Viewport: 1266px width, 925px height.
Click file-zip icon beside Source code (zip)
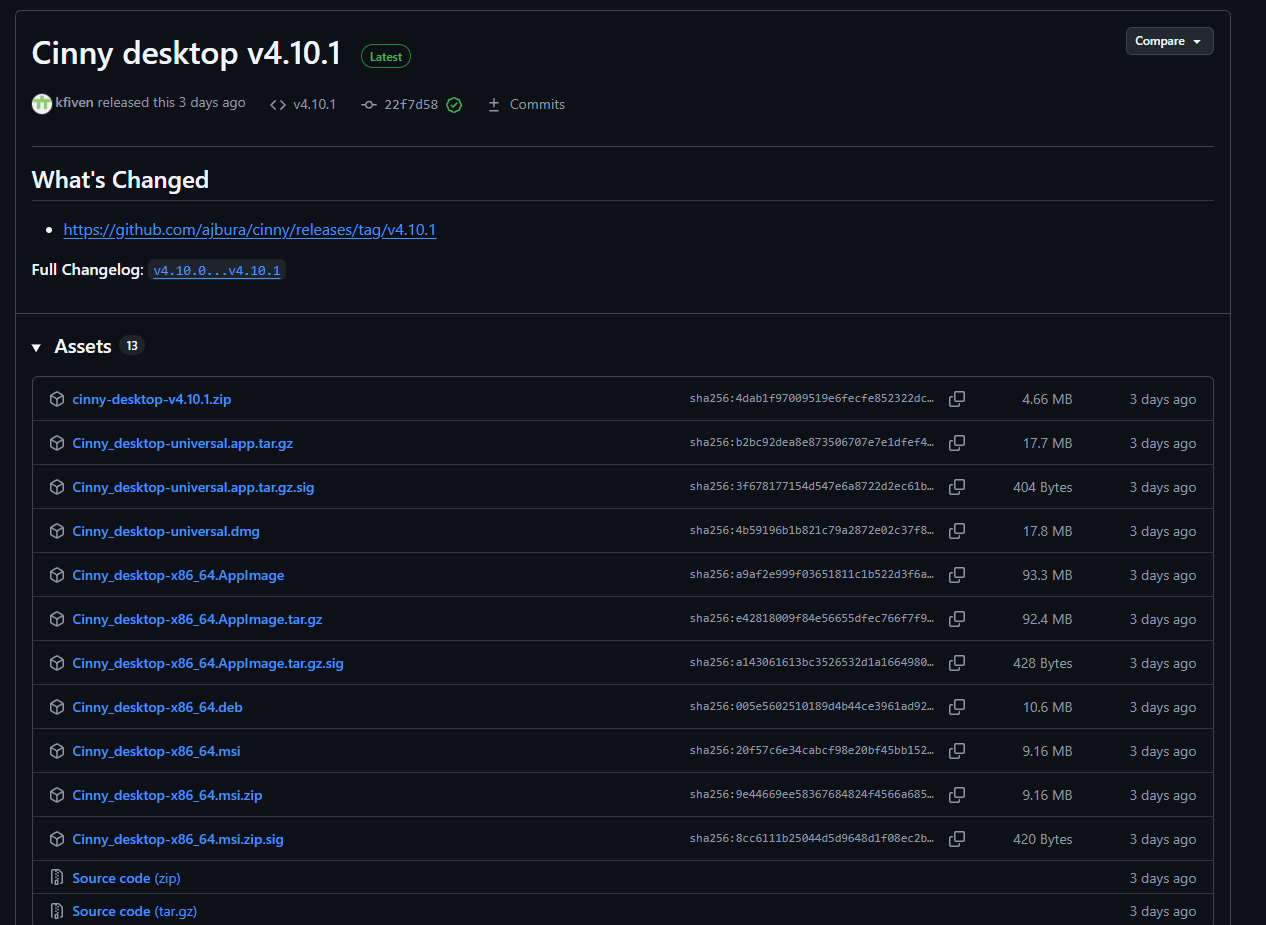pyautogui.click(x=57, y=878)
